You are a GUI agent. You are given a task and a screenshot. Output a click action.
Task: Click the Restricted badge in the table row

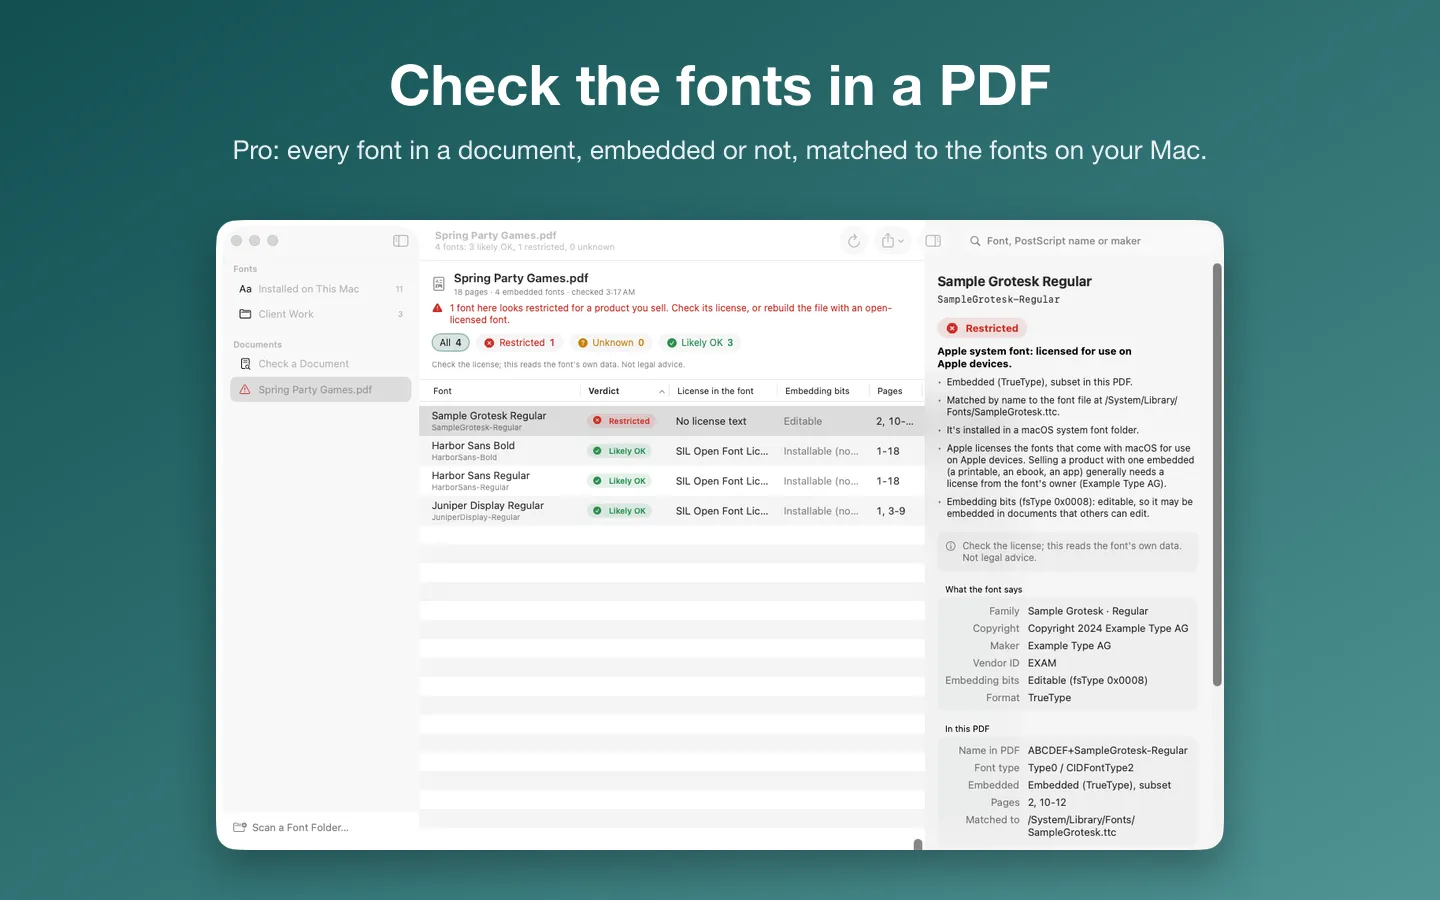click(621, 421)
